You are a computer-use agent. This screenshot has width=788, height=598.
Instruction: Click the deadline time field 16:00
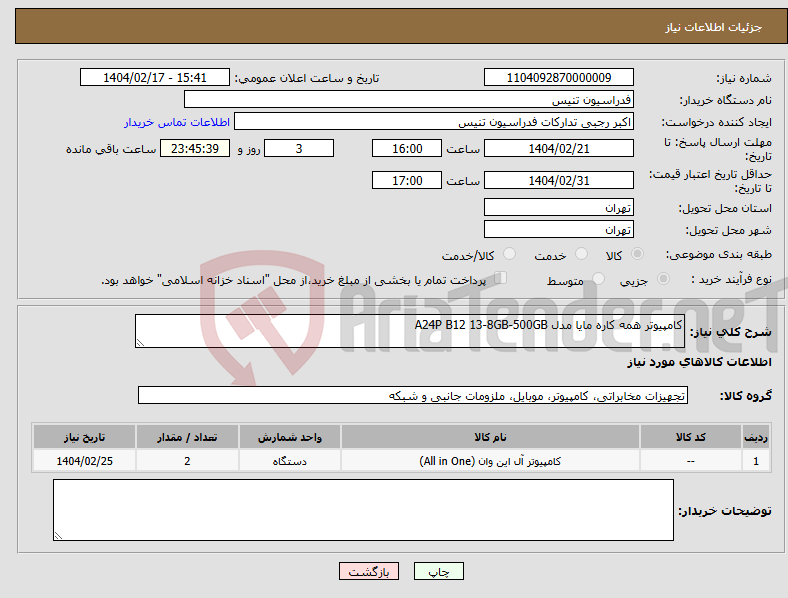point(407,149)
